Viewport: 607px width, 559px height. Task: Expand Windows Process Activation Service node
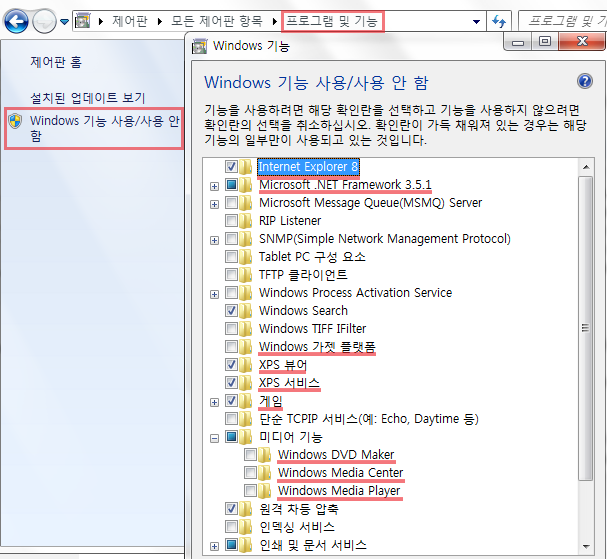point(214,295)
